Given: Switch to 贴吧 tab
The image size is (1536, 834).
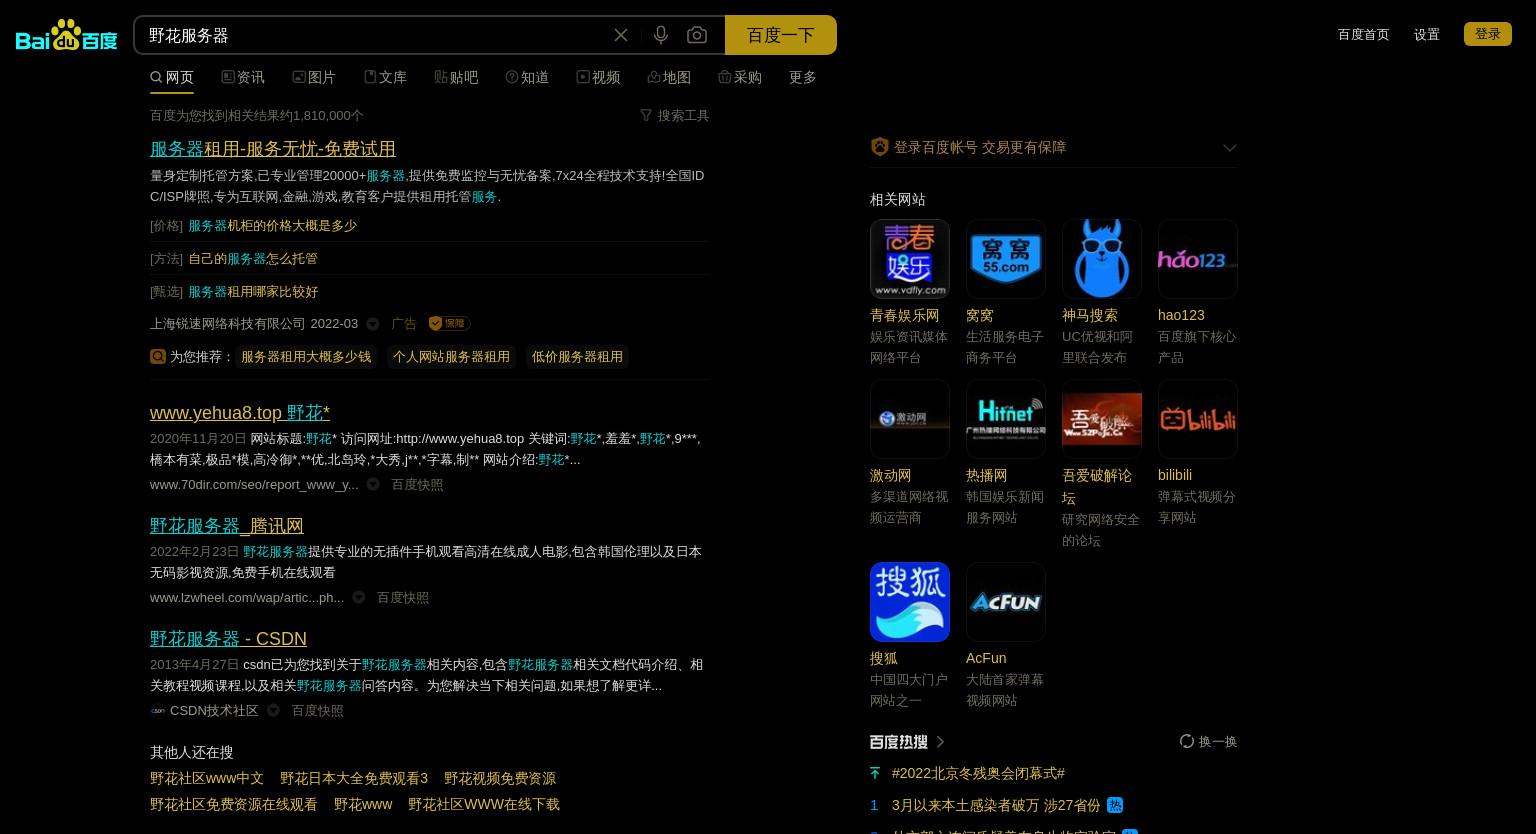Looking at the screenshot, I should tap(456, 77).
